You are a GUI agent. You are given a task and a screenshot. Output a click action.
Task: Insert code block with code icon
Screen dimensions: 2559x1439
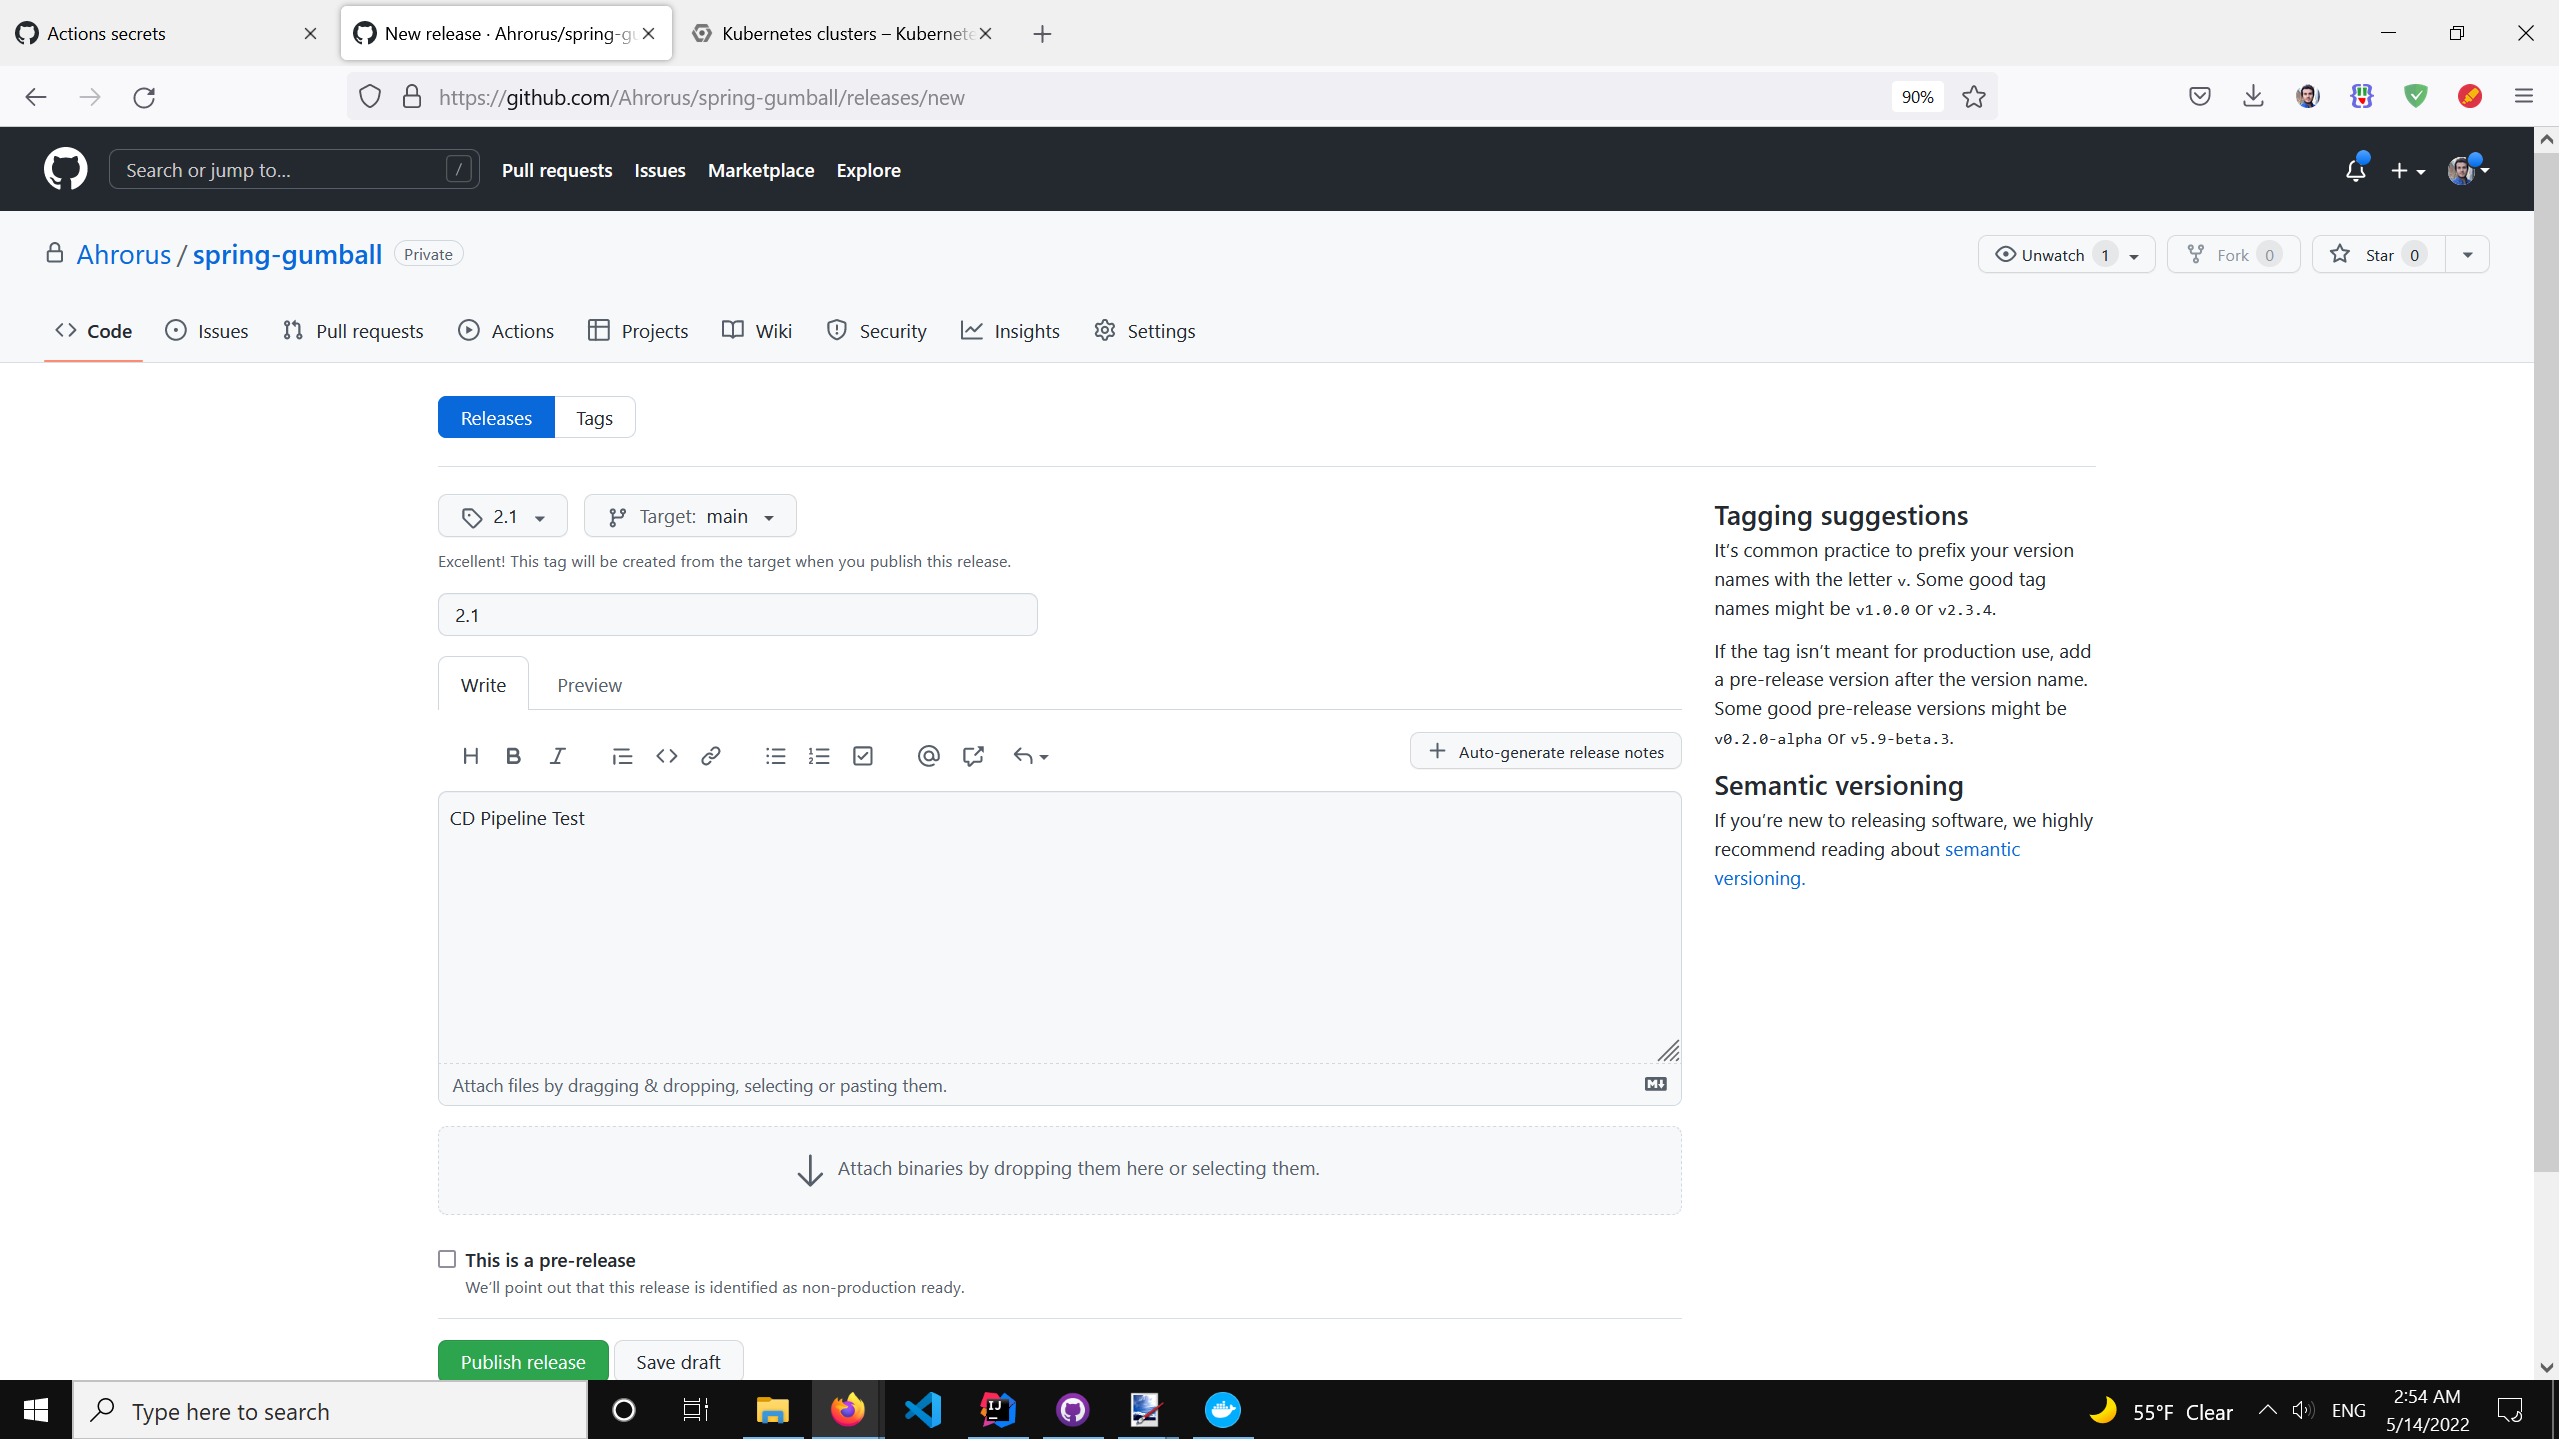667,756
